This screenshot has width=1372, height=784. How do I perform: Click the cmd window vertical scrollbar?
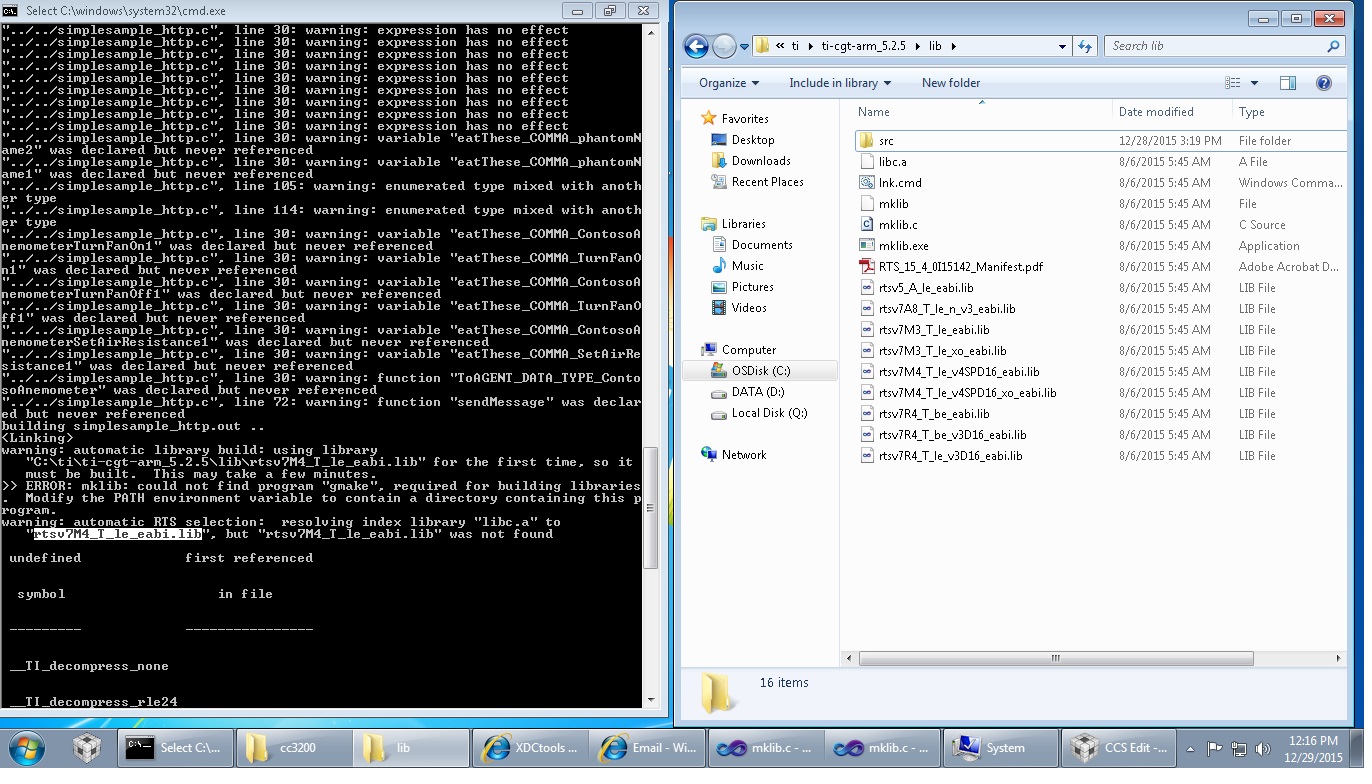pyautogui.click(x=651, y=508)
